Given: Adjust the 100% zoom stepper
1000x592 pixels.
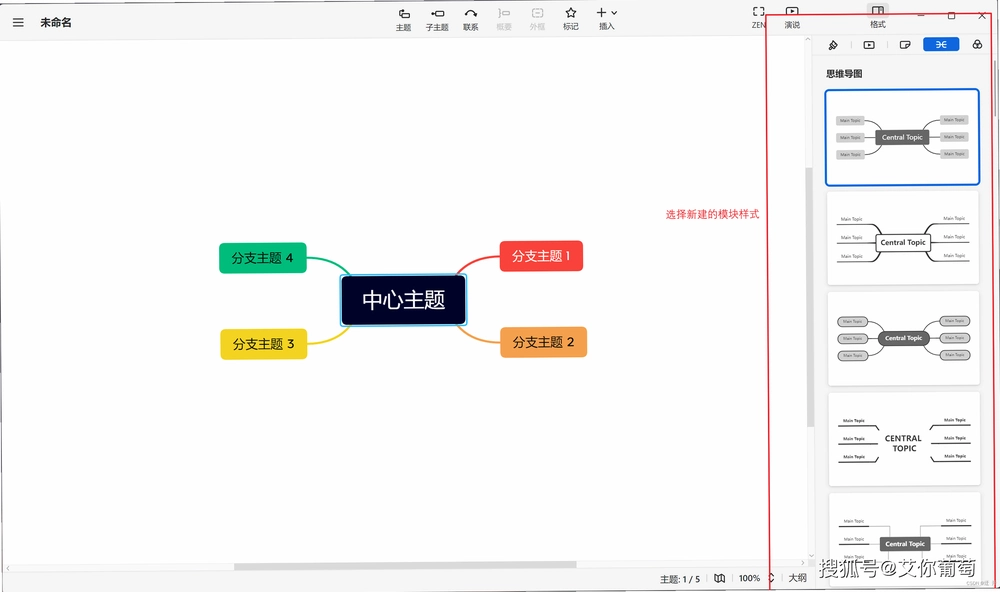Looking at the screenshot, I should point(771,578).
